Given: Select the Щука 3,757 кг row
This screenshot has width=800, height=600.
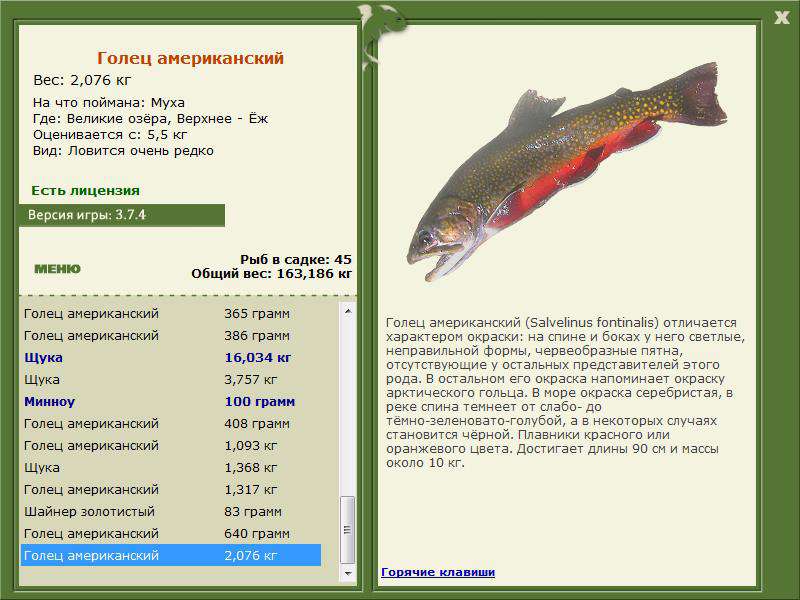Looking at the screenshot, I should point(171,379).
